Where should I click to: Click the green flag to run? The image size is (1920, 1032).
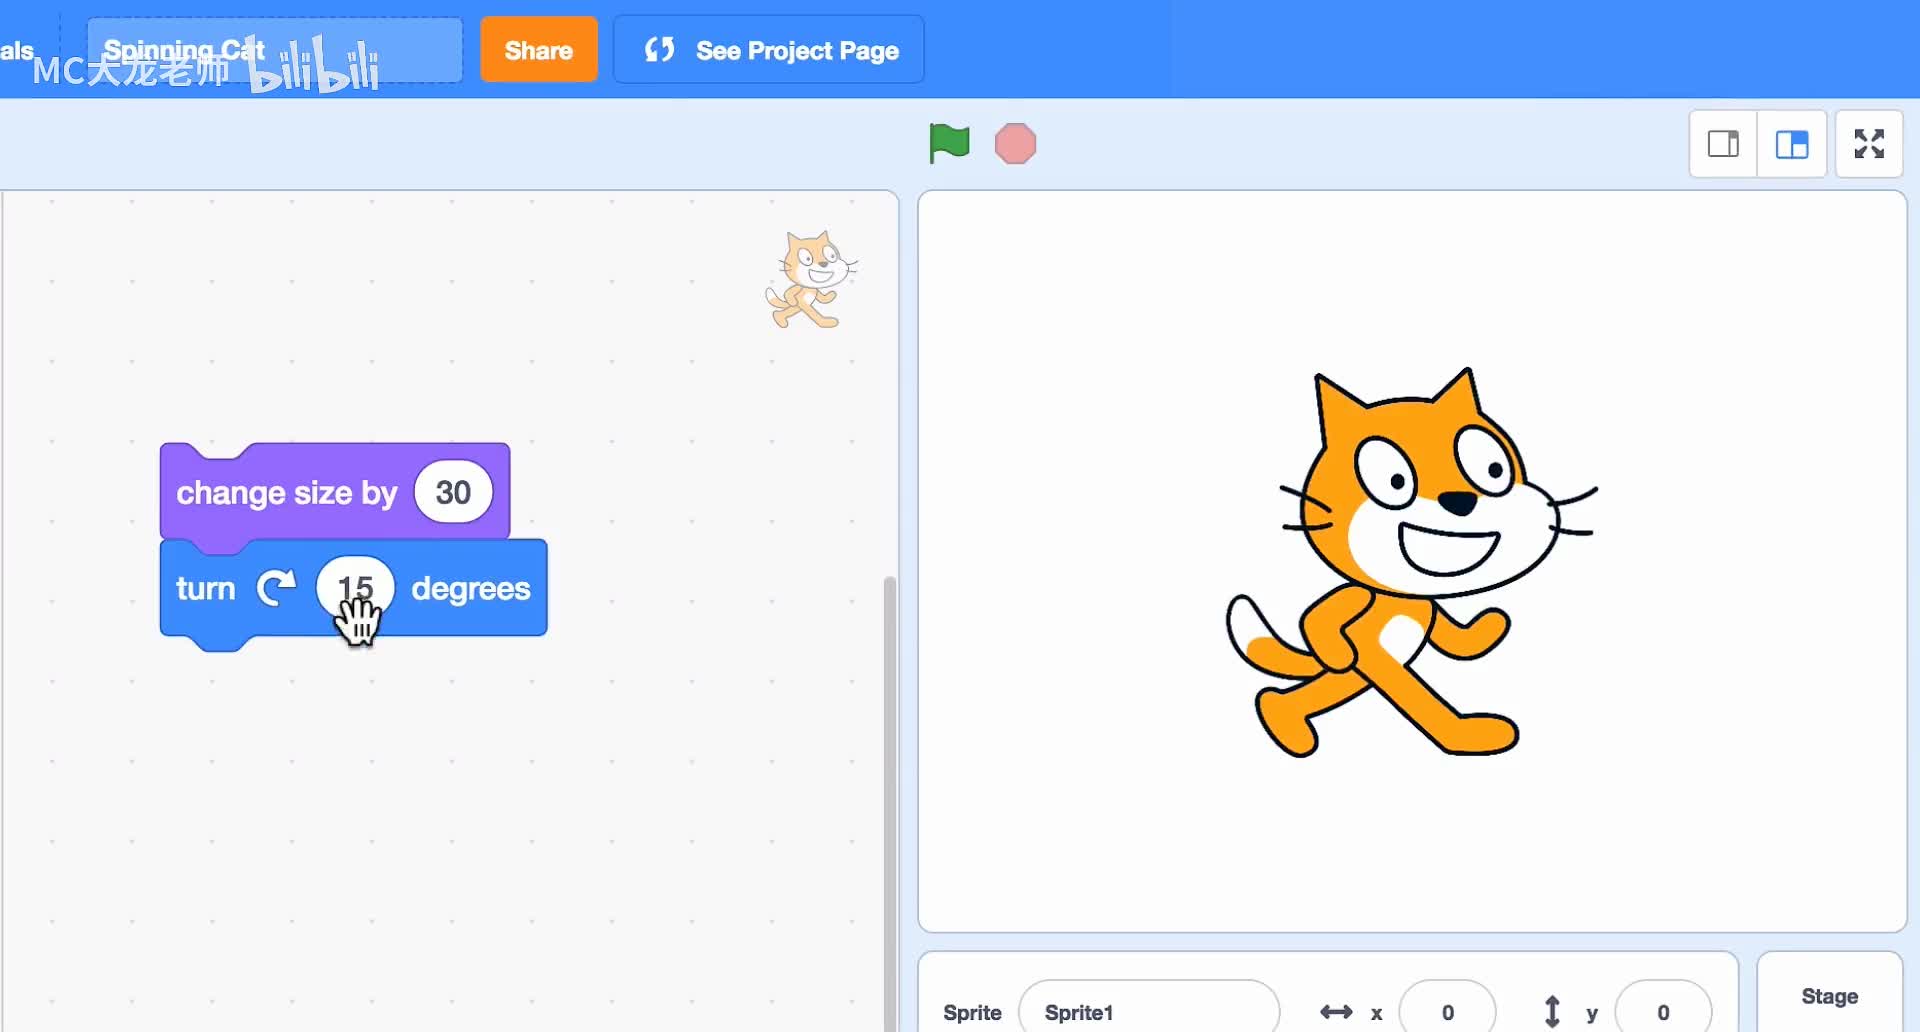(x=948, y=143)
